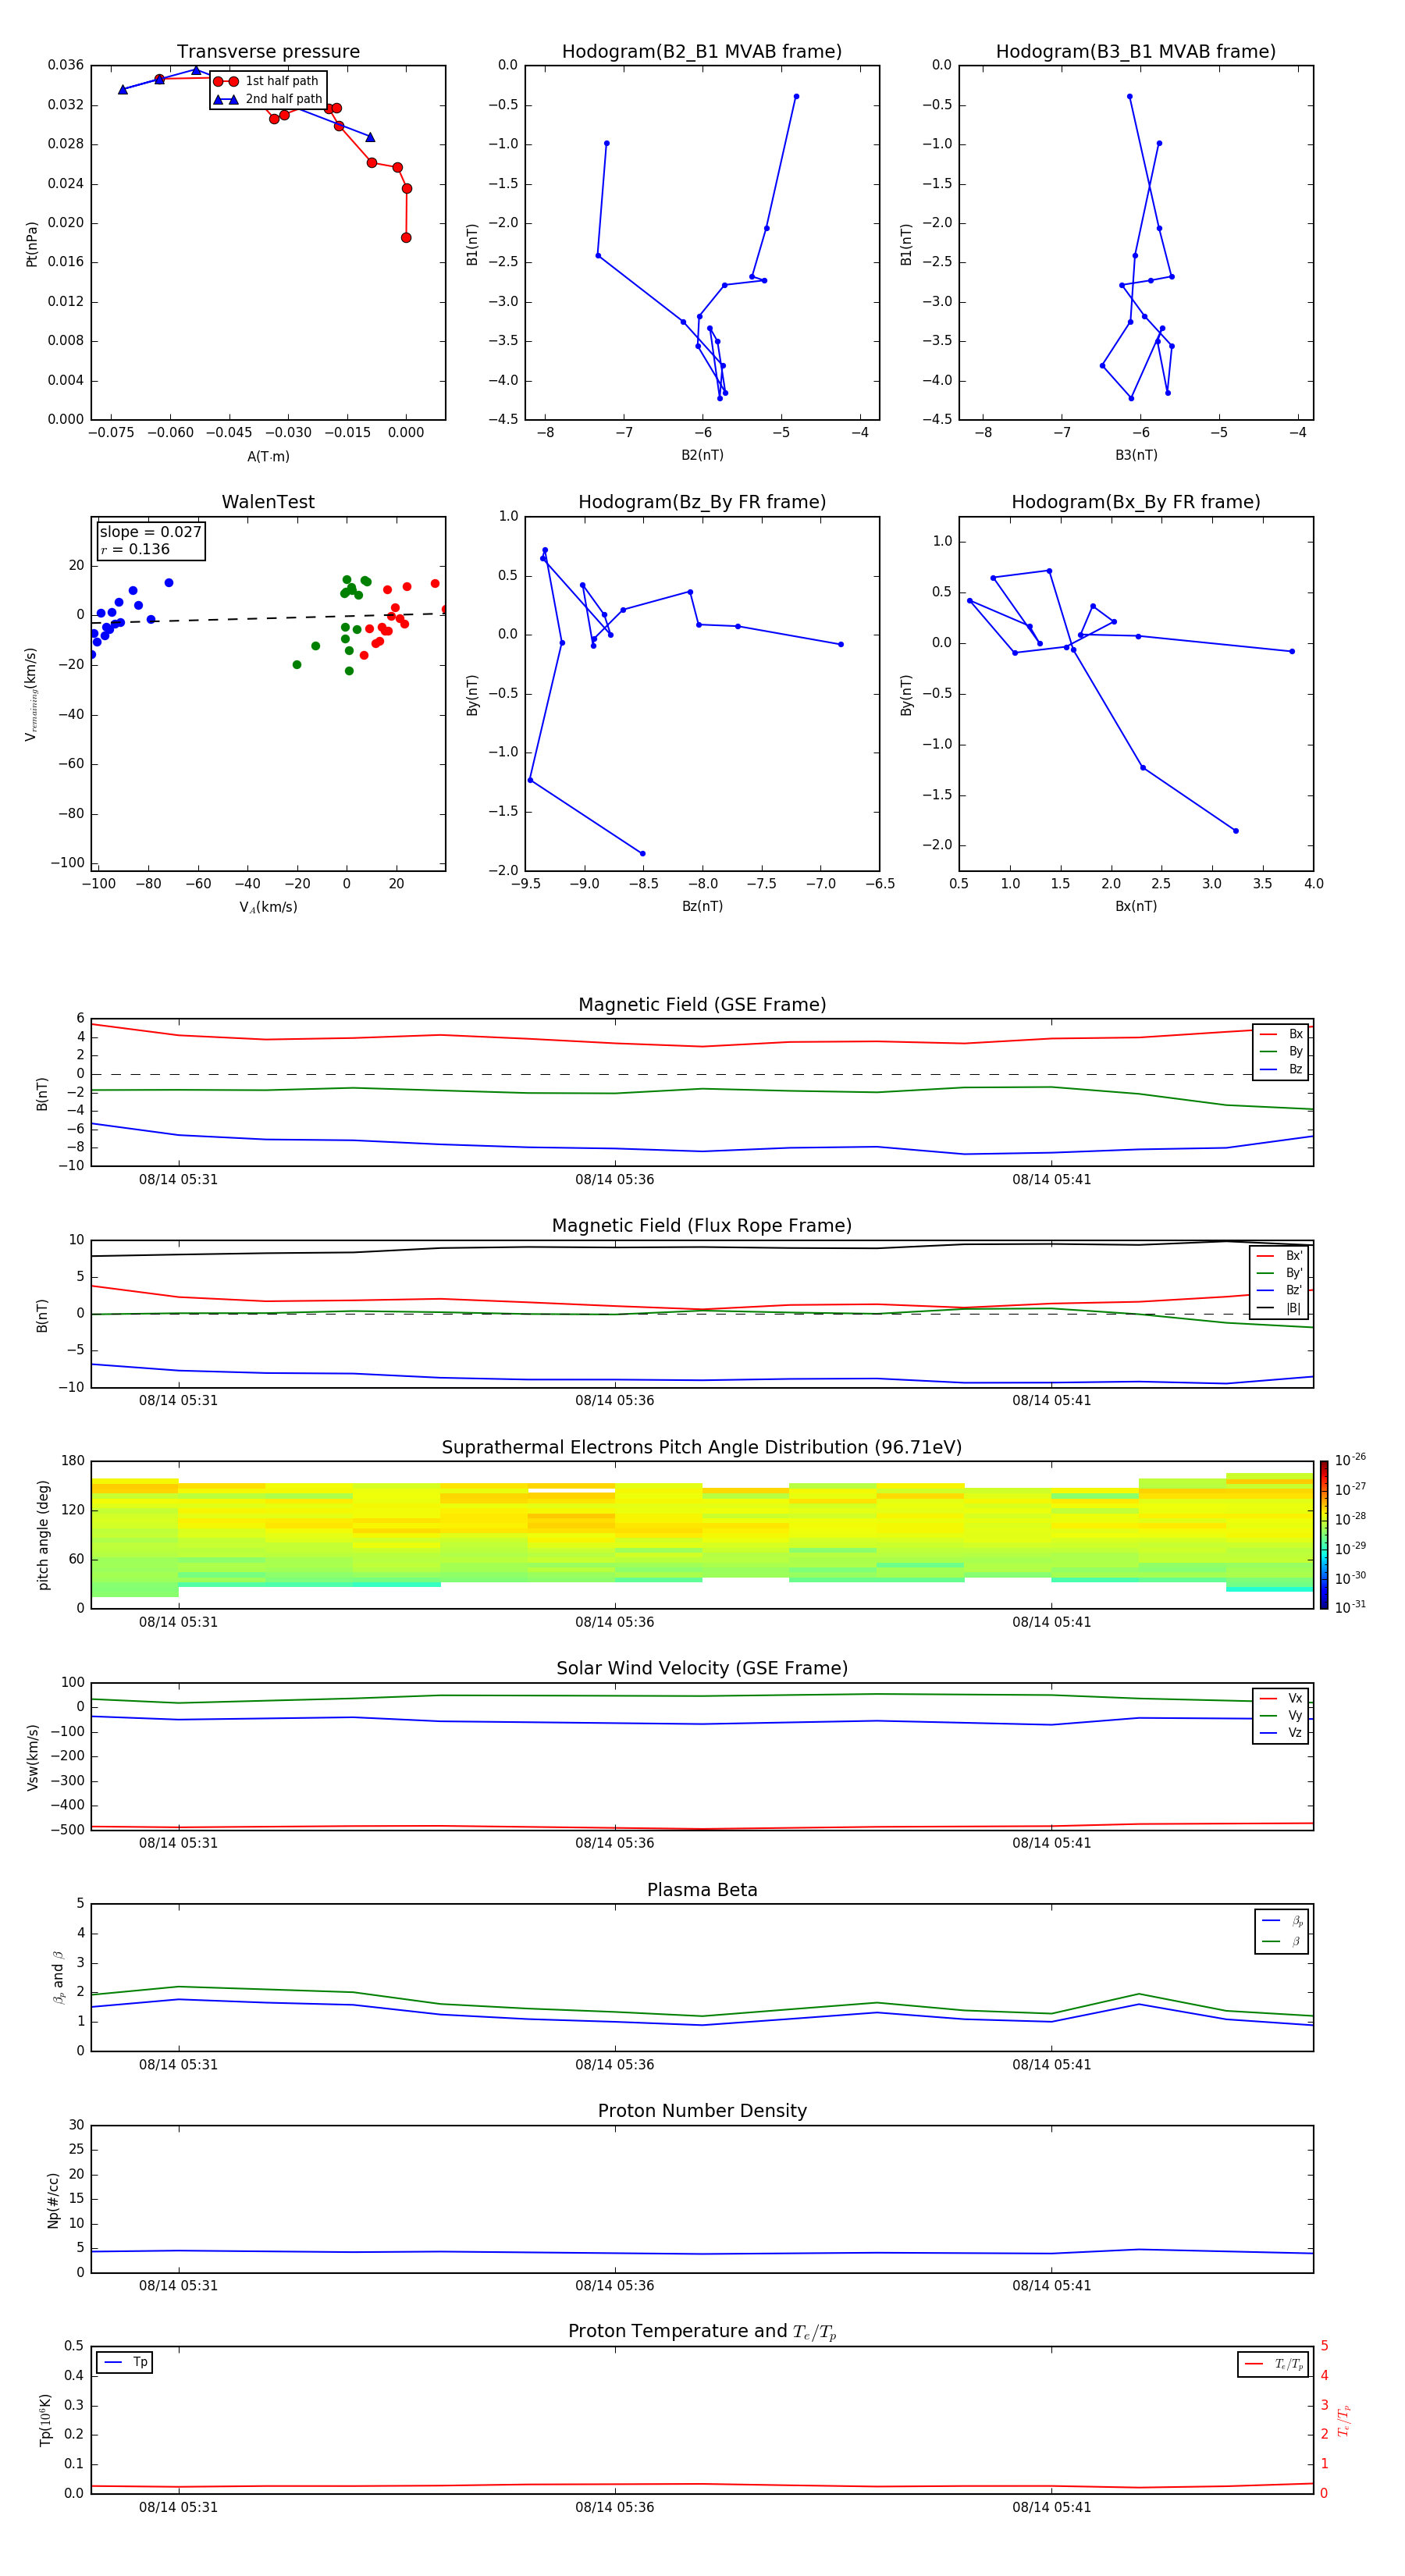The width and height of the screenshot is (1405, 2576).
Task: Click the 'Bx(nT)' x-axis label
Action: pyautogui.click(x=1136, y=906)
